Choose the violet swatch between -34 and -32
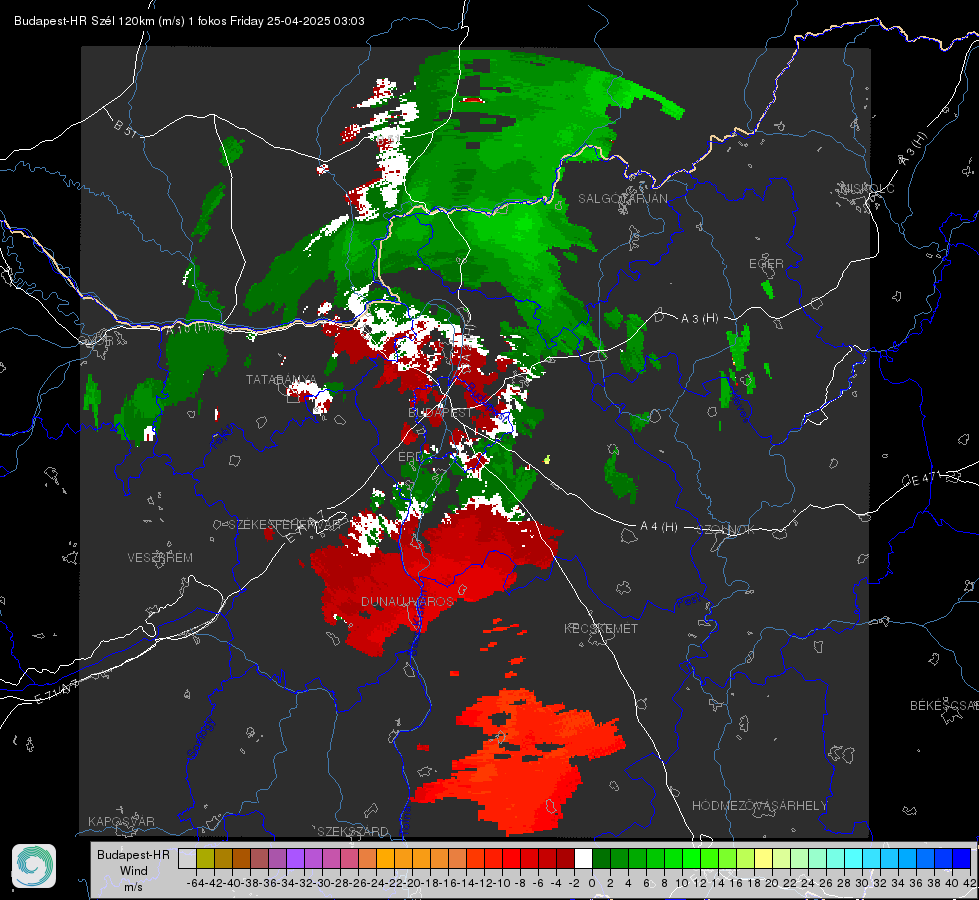The width and height of the screenshot is (979, 900). tap(295, 859)
